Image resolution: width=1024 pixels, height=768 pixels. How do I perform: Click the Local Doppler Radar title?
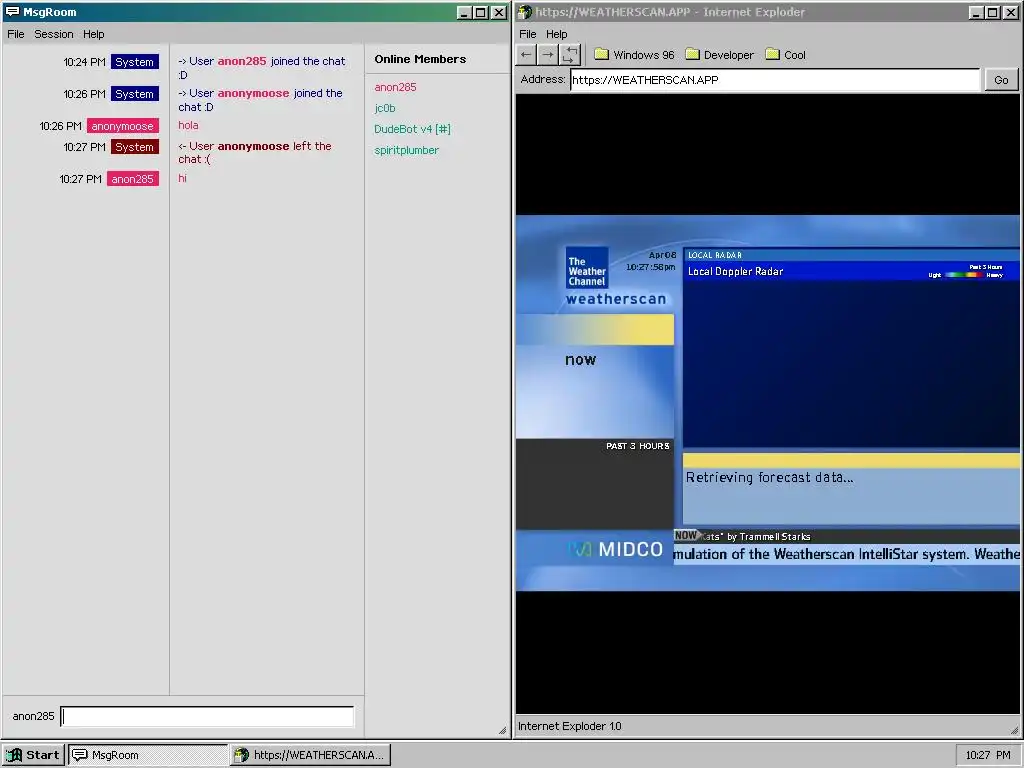pyautogui.click(x=735, y=271)
